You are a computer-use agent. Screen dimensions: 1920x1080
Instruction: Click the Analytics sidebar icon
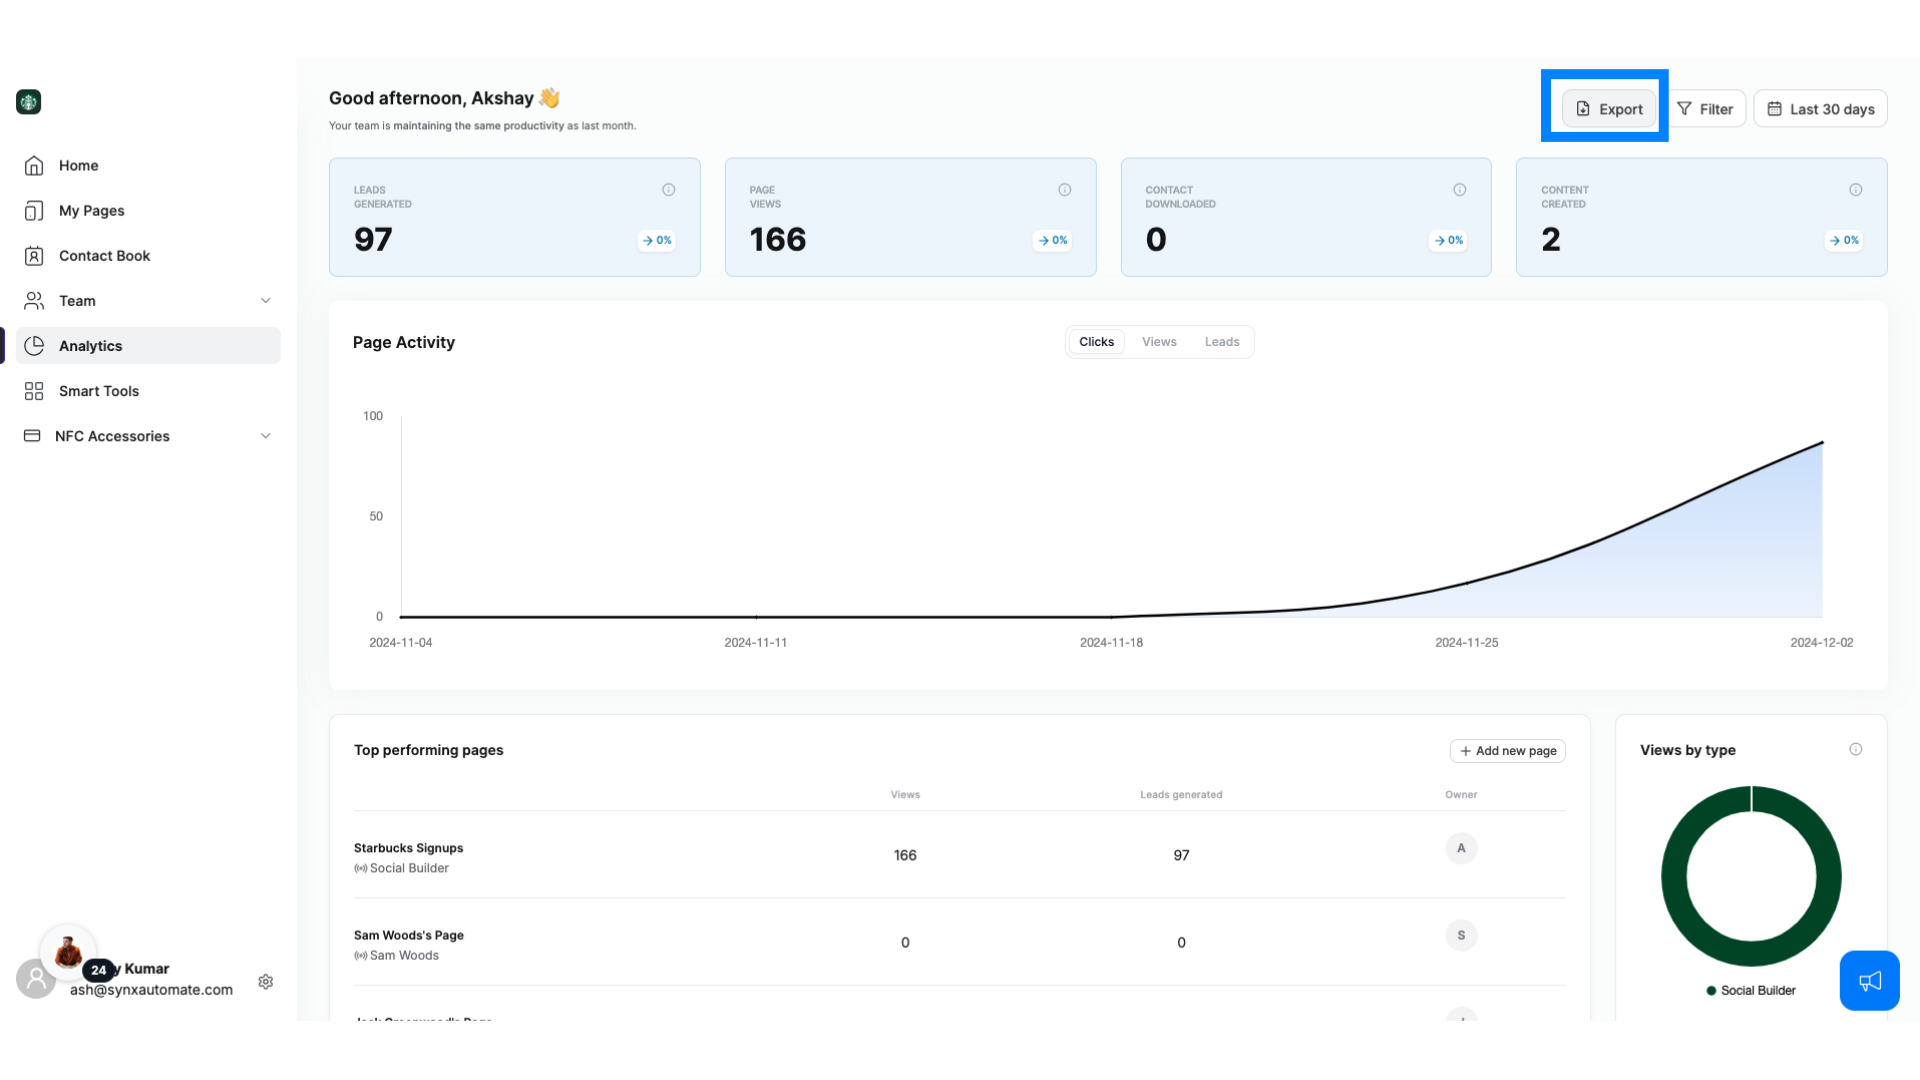34,345
